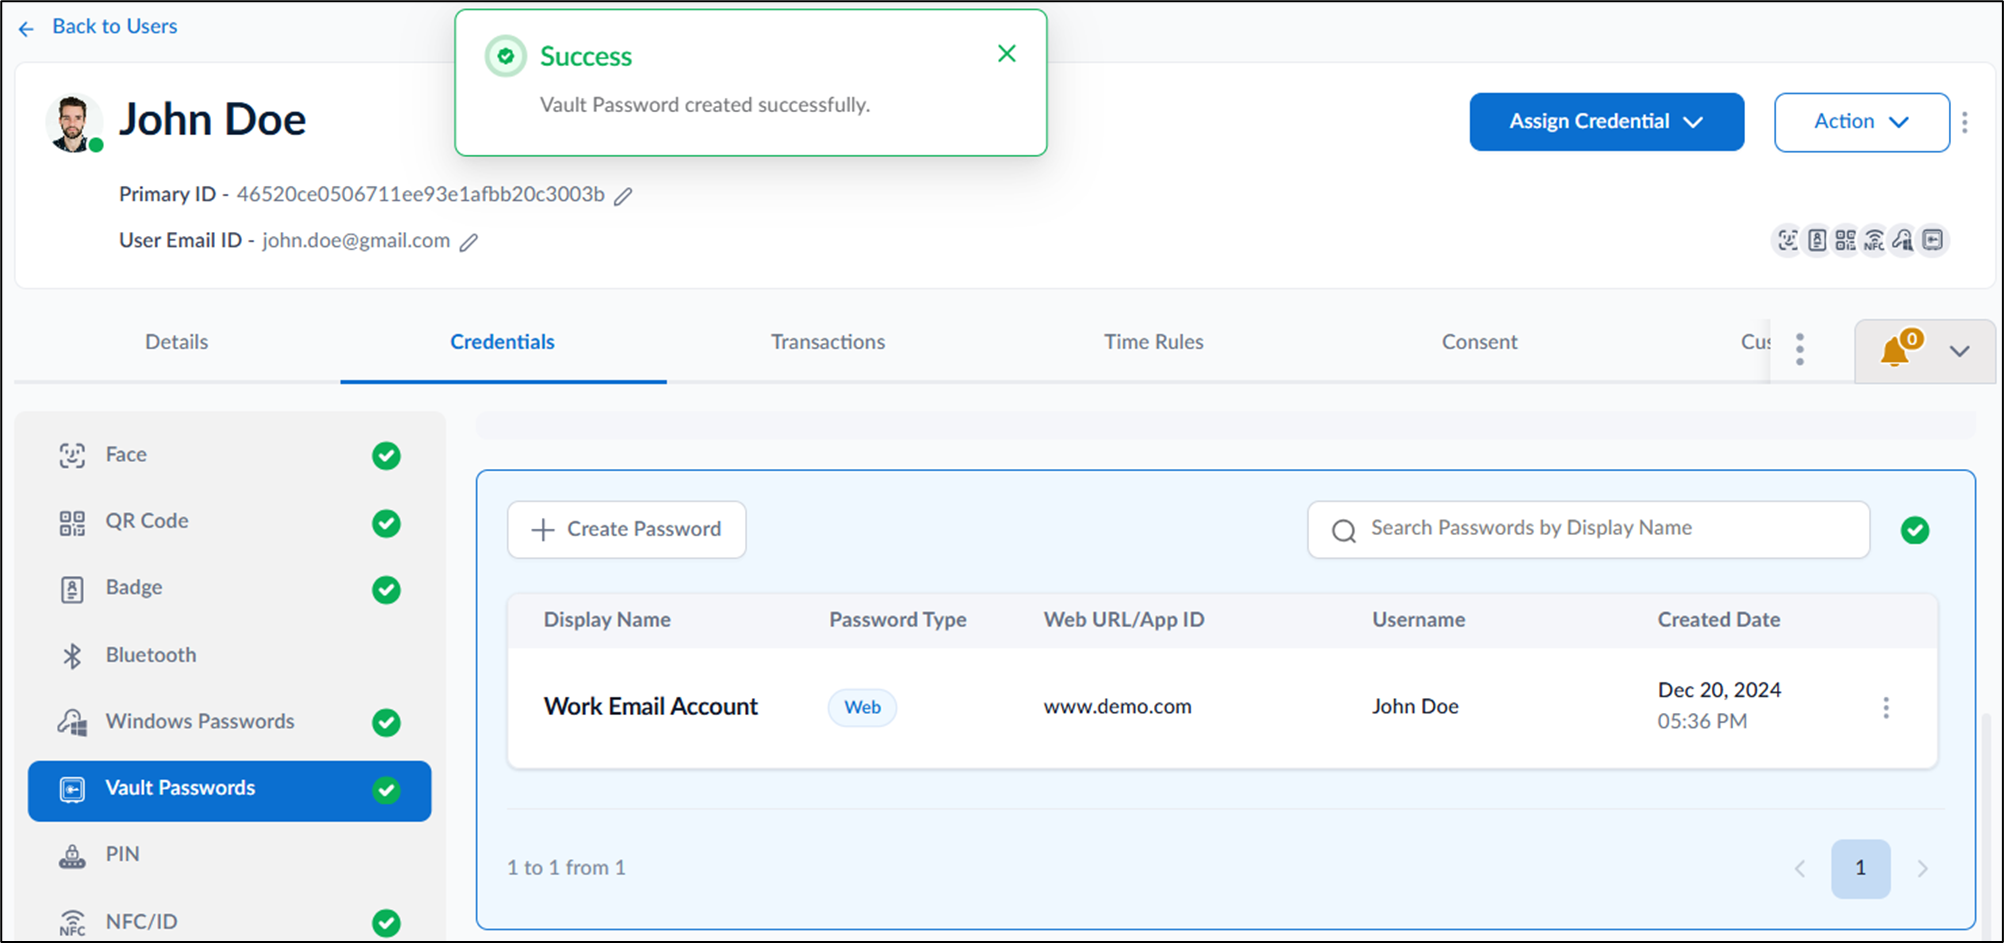This screenshot has width=2004, height=943.
Task: Click the notification bell icon
Action: [1895, 351]
